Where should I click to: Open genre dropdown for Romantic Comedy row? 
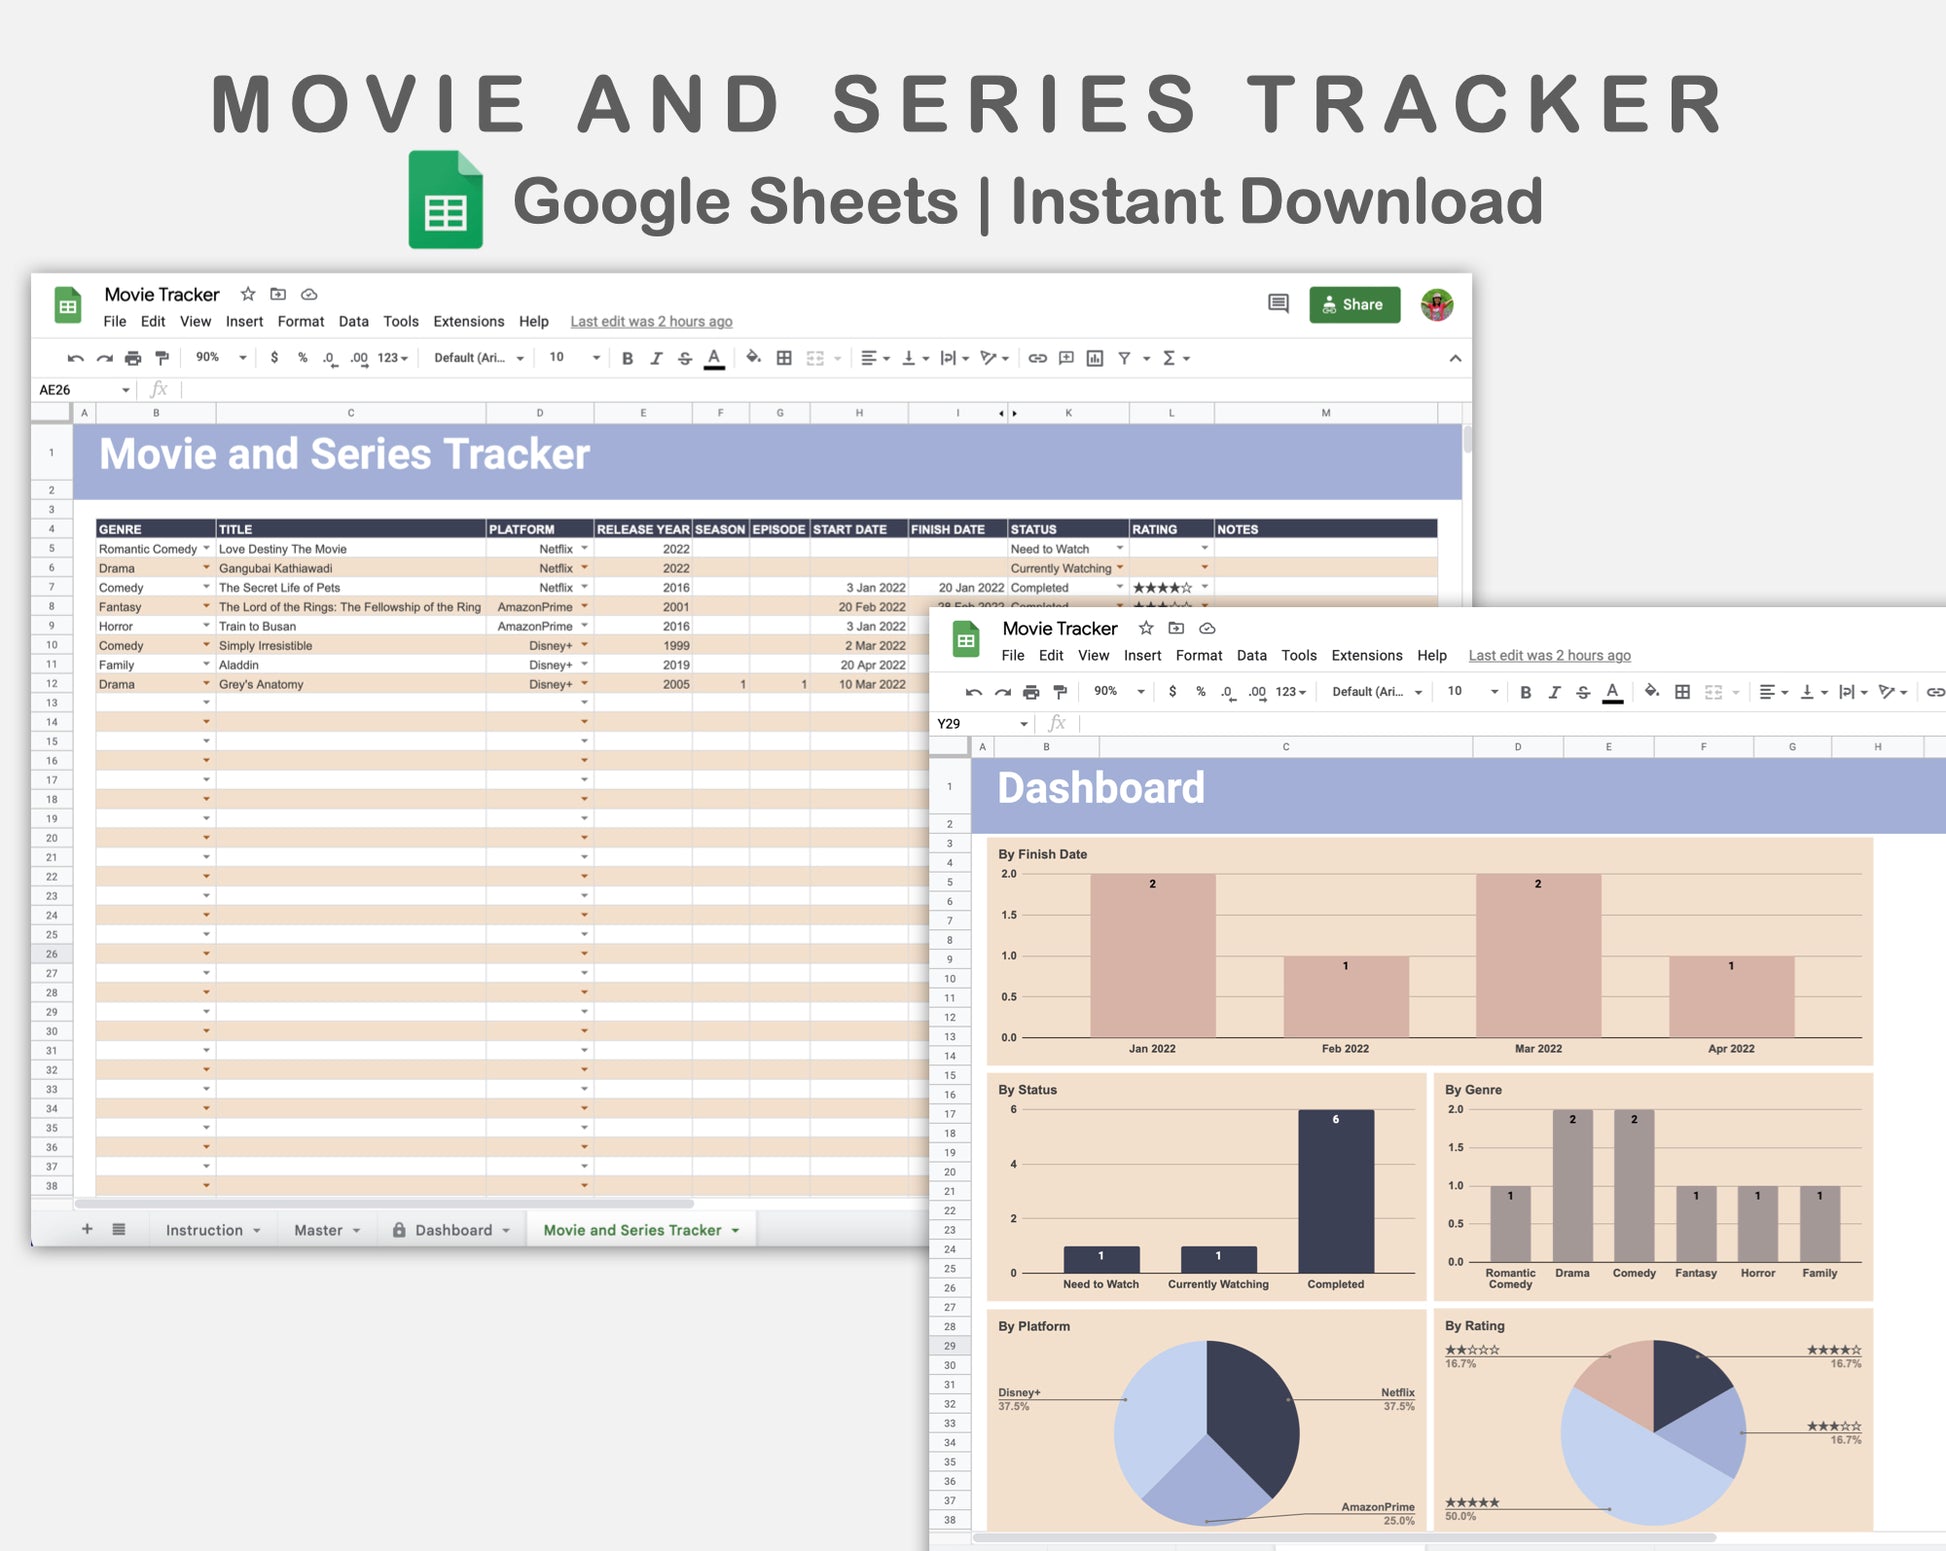point(207,548)
